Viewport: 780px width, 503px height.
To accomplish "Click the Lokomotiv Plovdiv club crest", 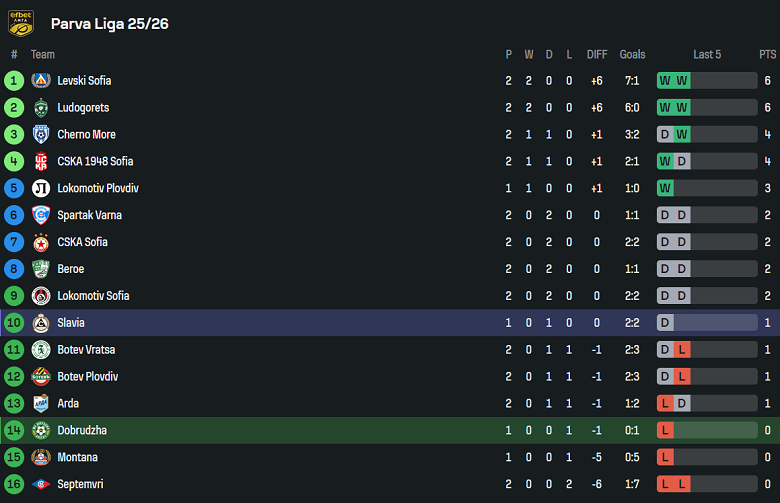I will coord(41,189).
